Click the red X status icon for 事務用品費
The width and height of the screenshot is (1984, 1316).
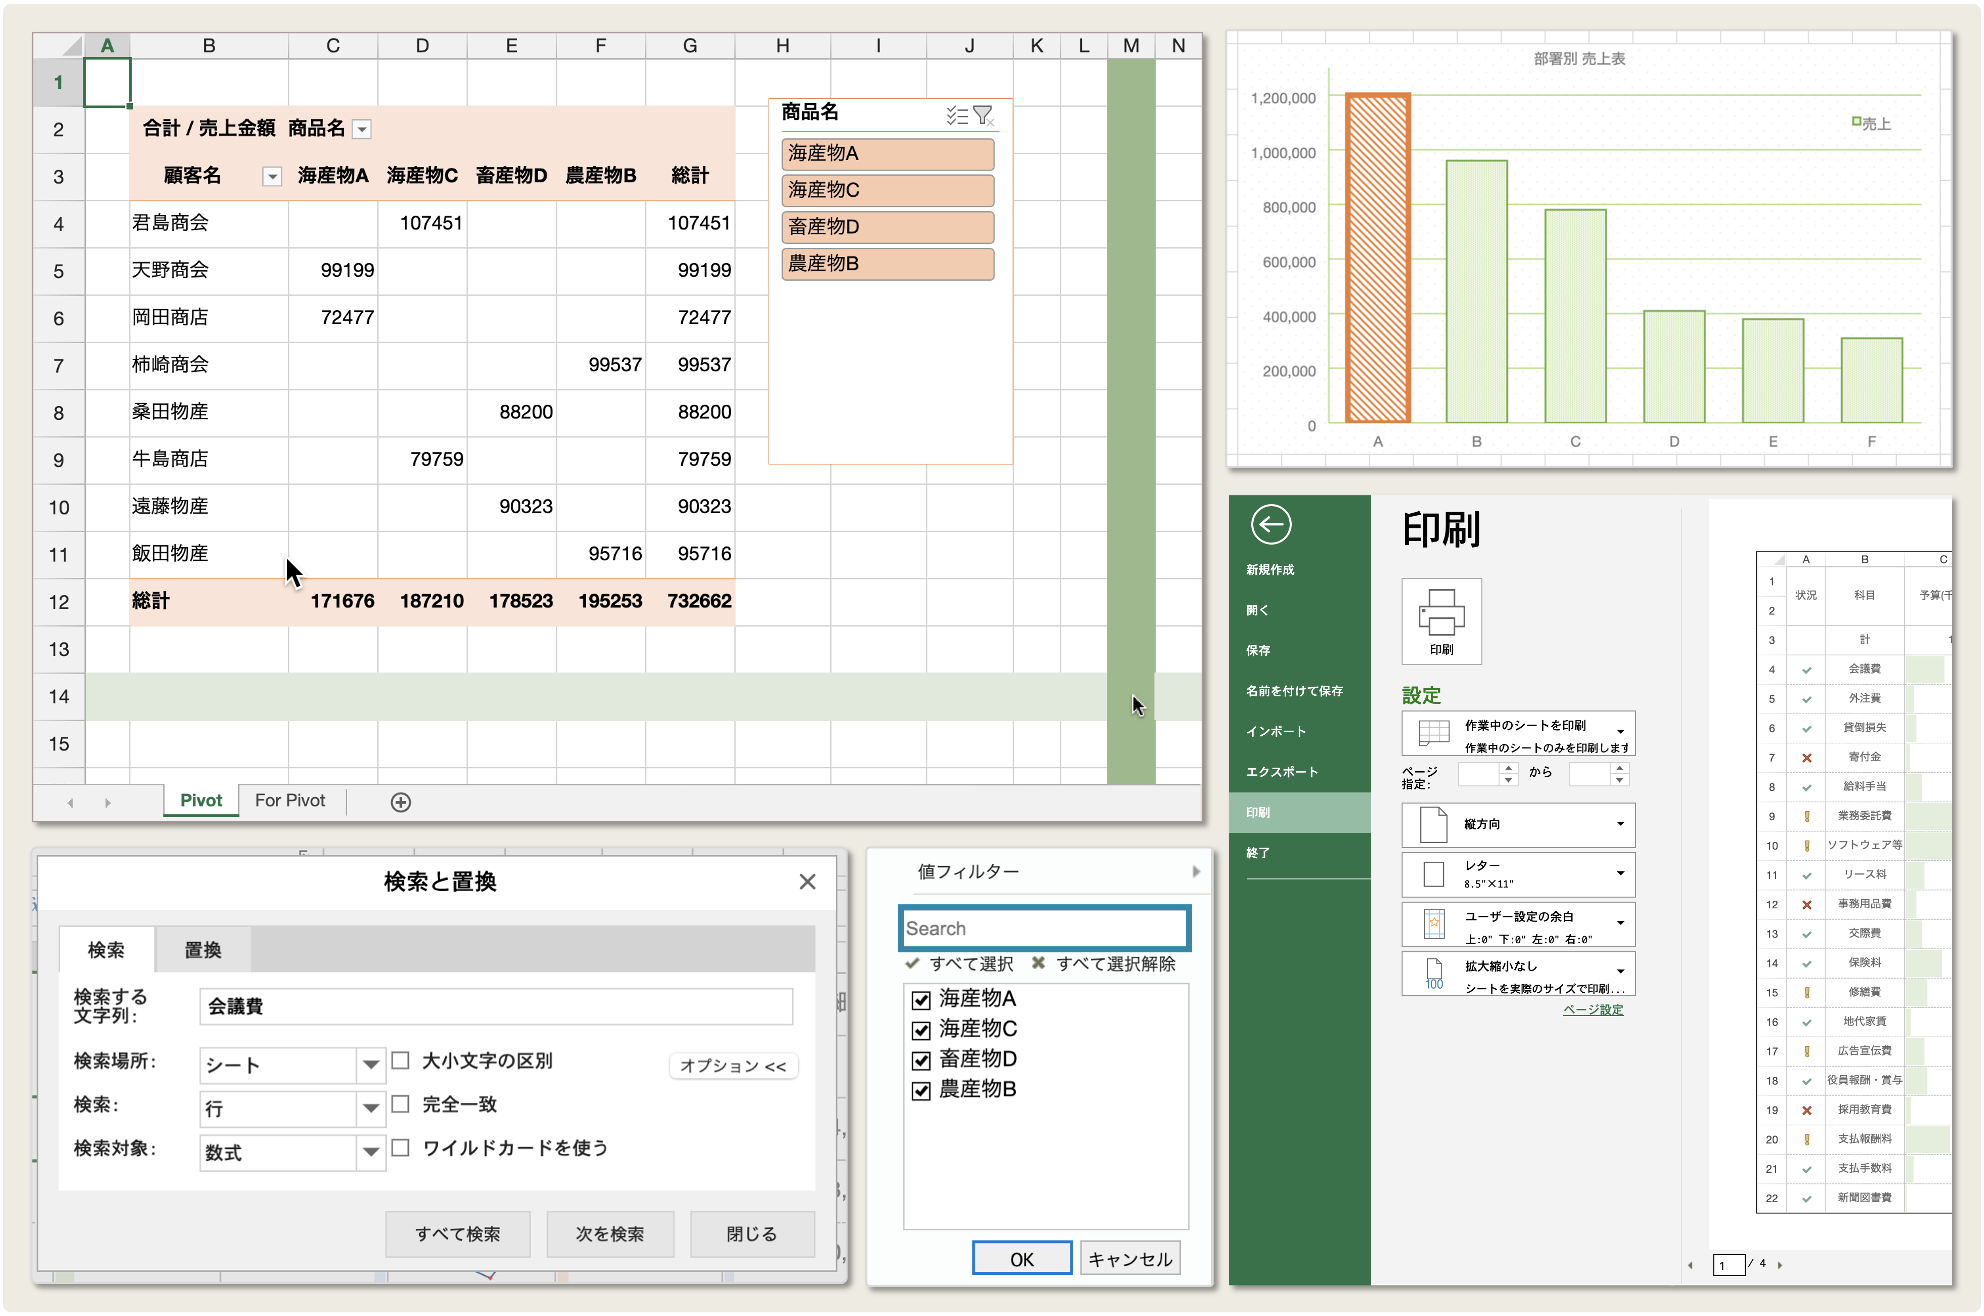[x=1806, y=904]
